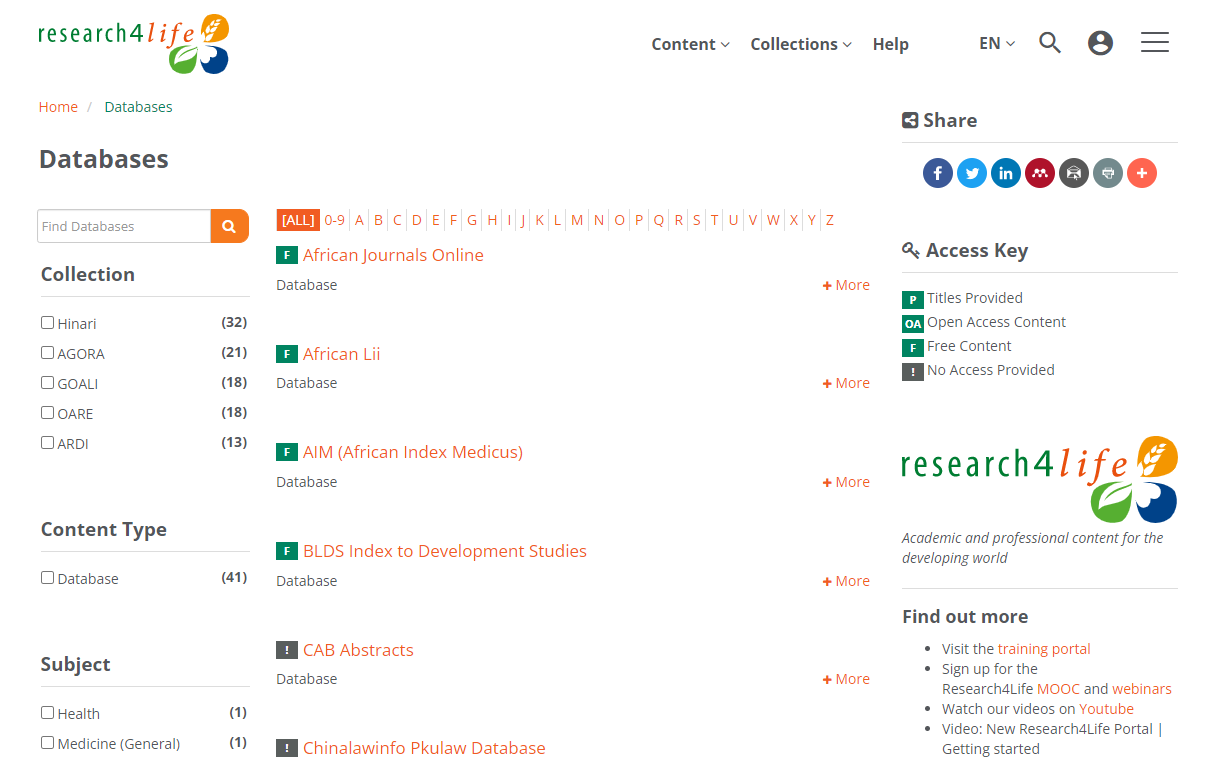Open the African Journals Online link
Viewport: 1219px width, 763px height.
point(393,255)
